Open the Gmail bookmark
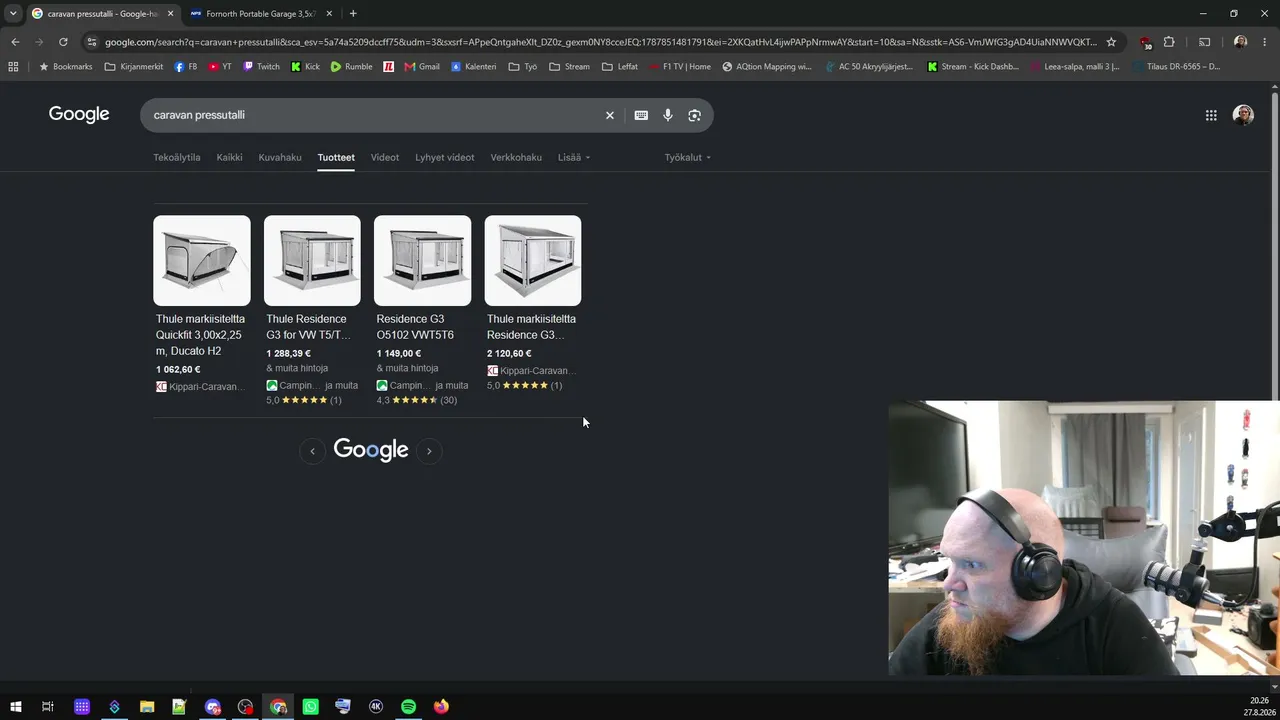Image resolution: width=1280 pixels, height=720 pixels. [422, 67]
